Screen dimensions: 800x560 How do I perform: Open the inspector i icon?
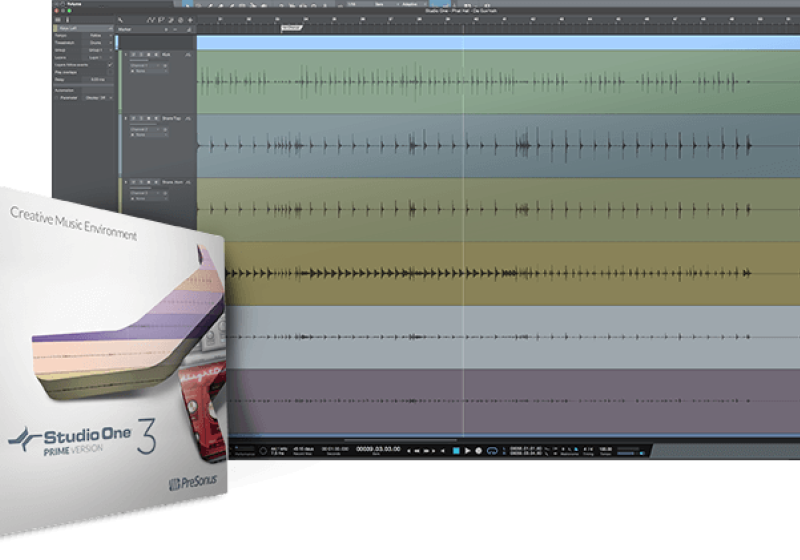point(67,20)
